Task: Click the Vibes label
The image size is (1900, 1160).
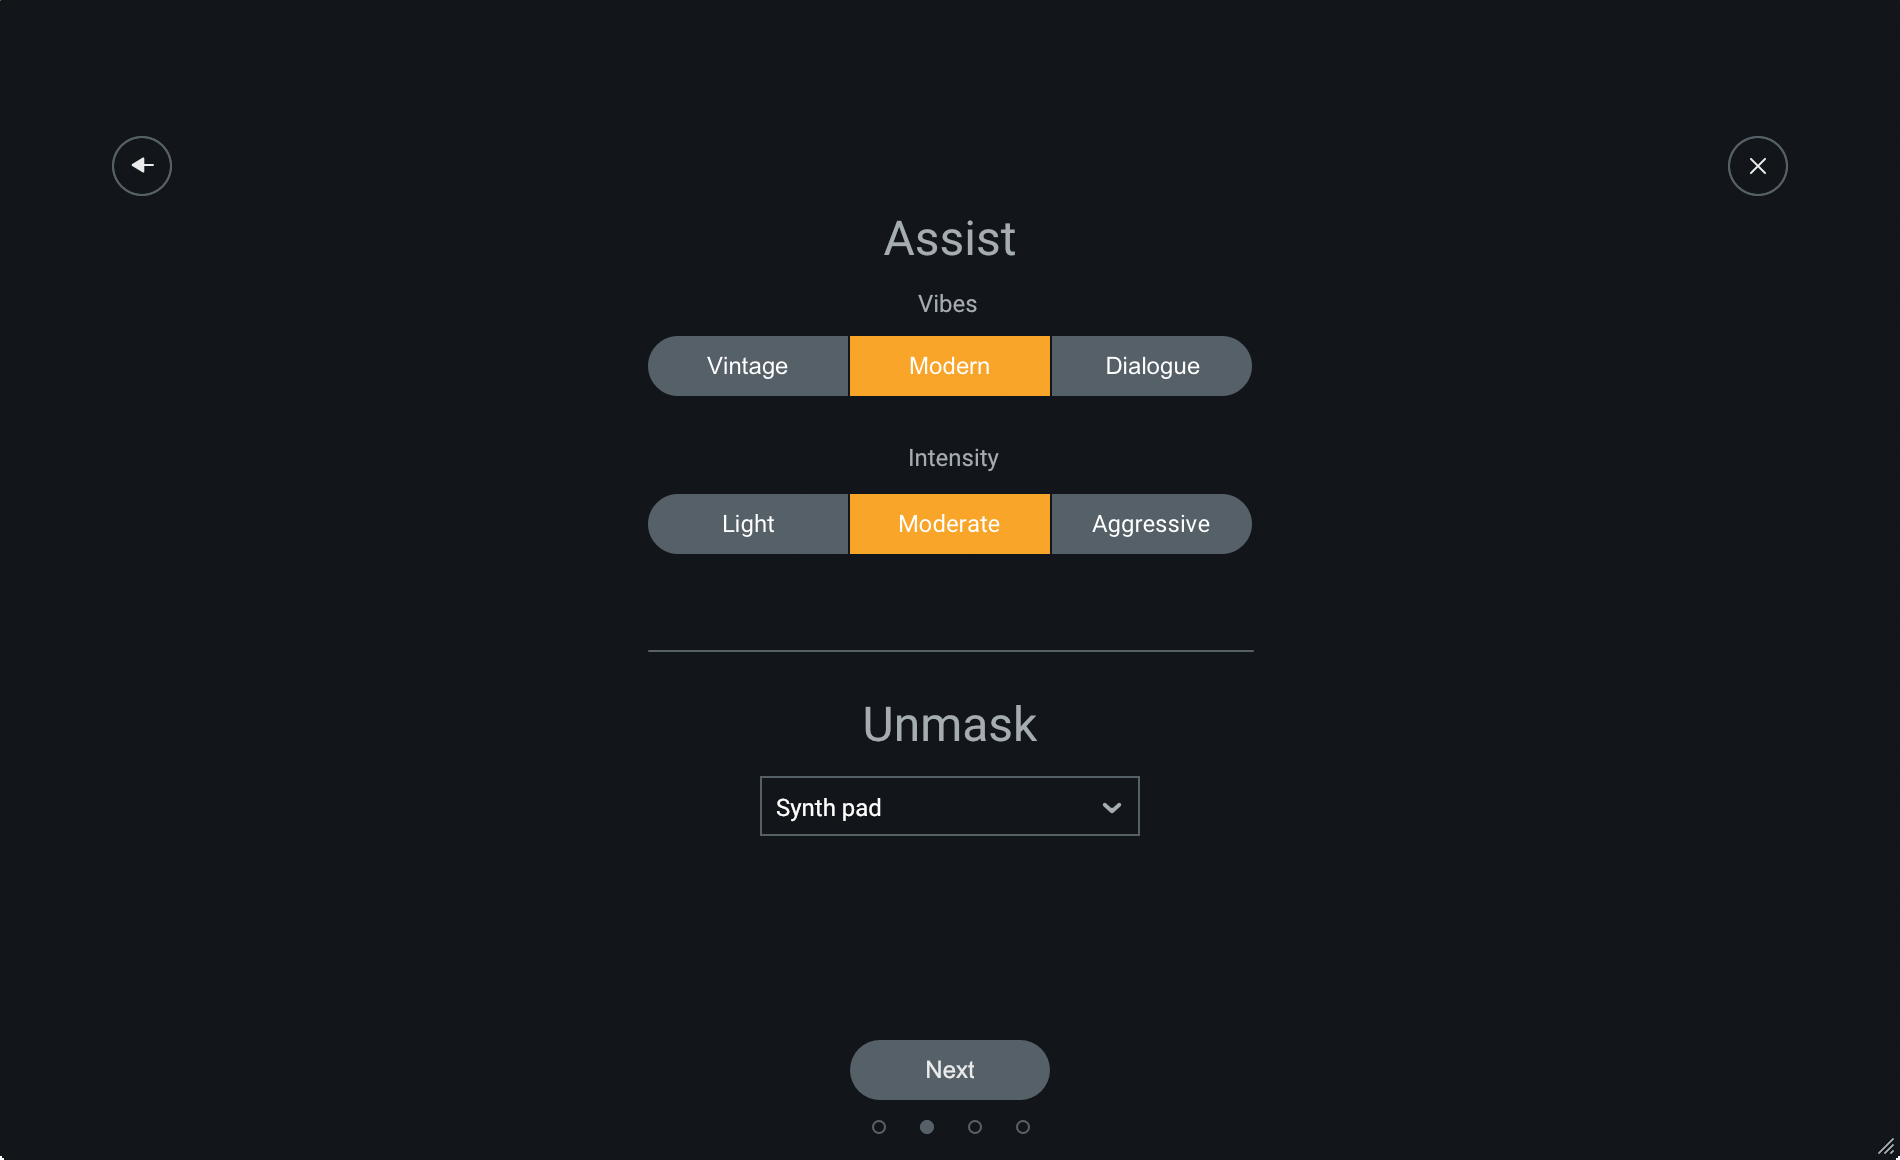Action: pyautogui.click(x=948, y=304)
